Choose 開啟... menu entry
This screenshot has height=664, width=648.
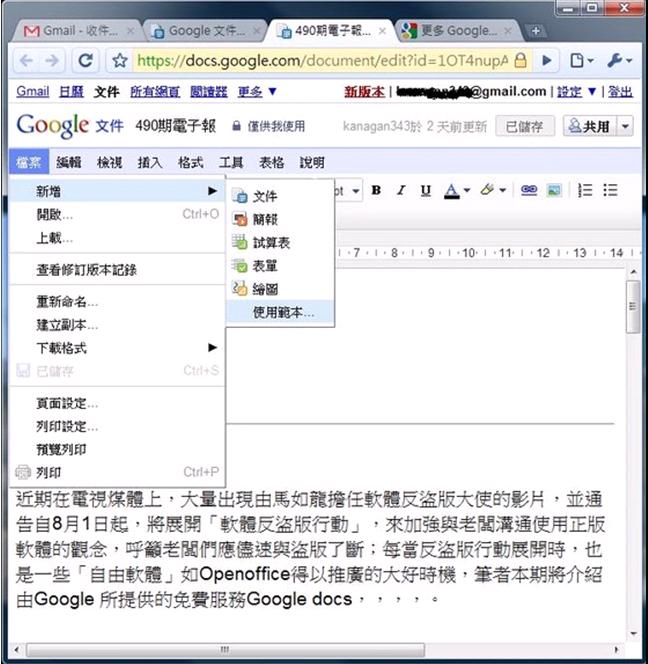117,215
